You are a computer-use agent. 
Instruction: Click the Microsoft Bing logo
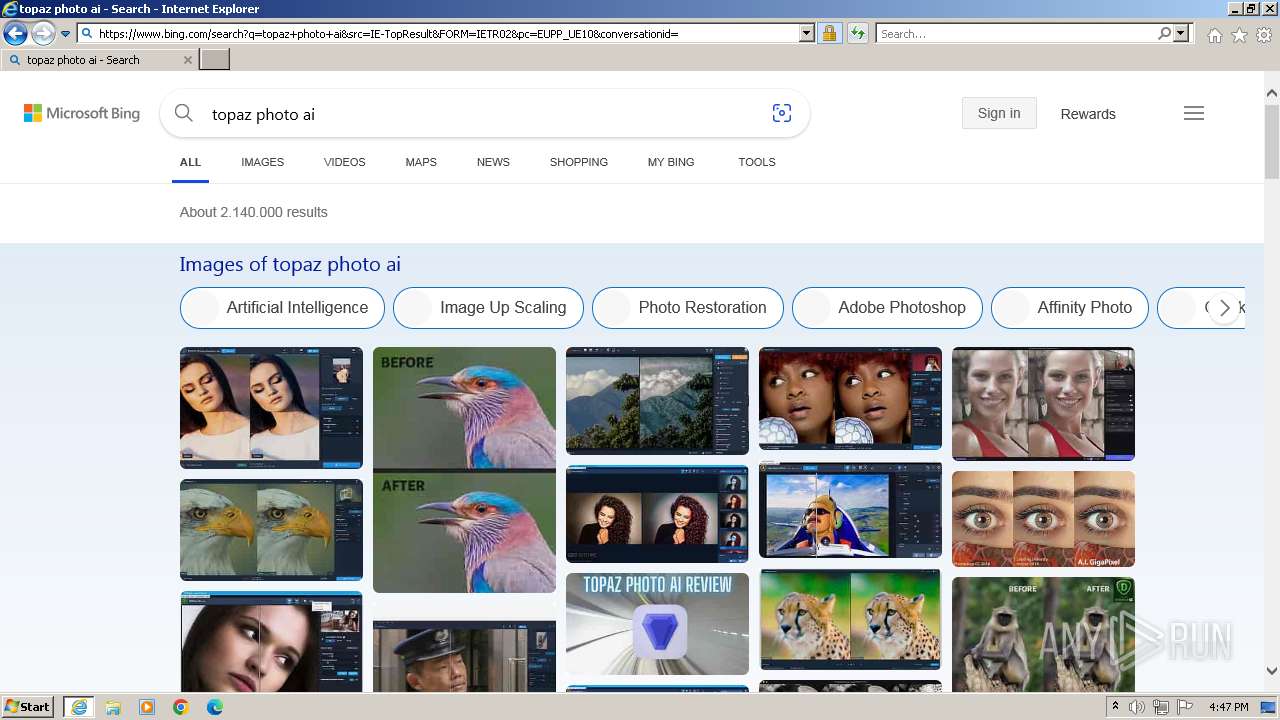82,114
